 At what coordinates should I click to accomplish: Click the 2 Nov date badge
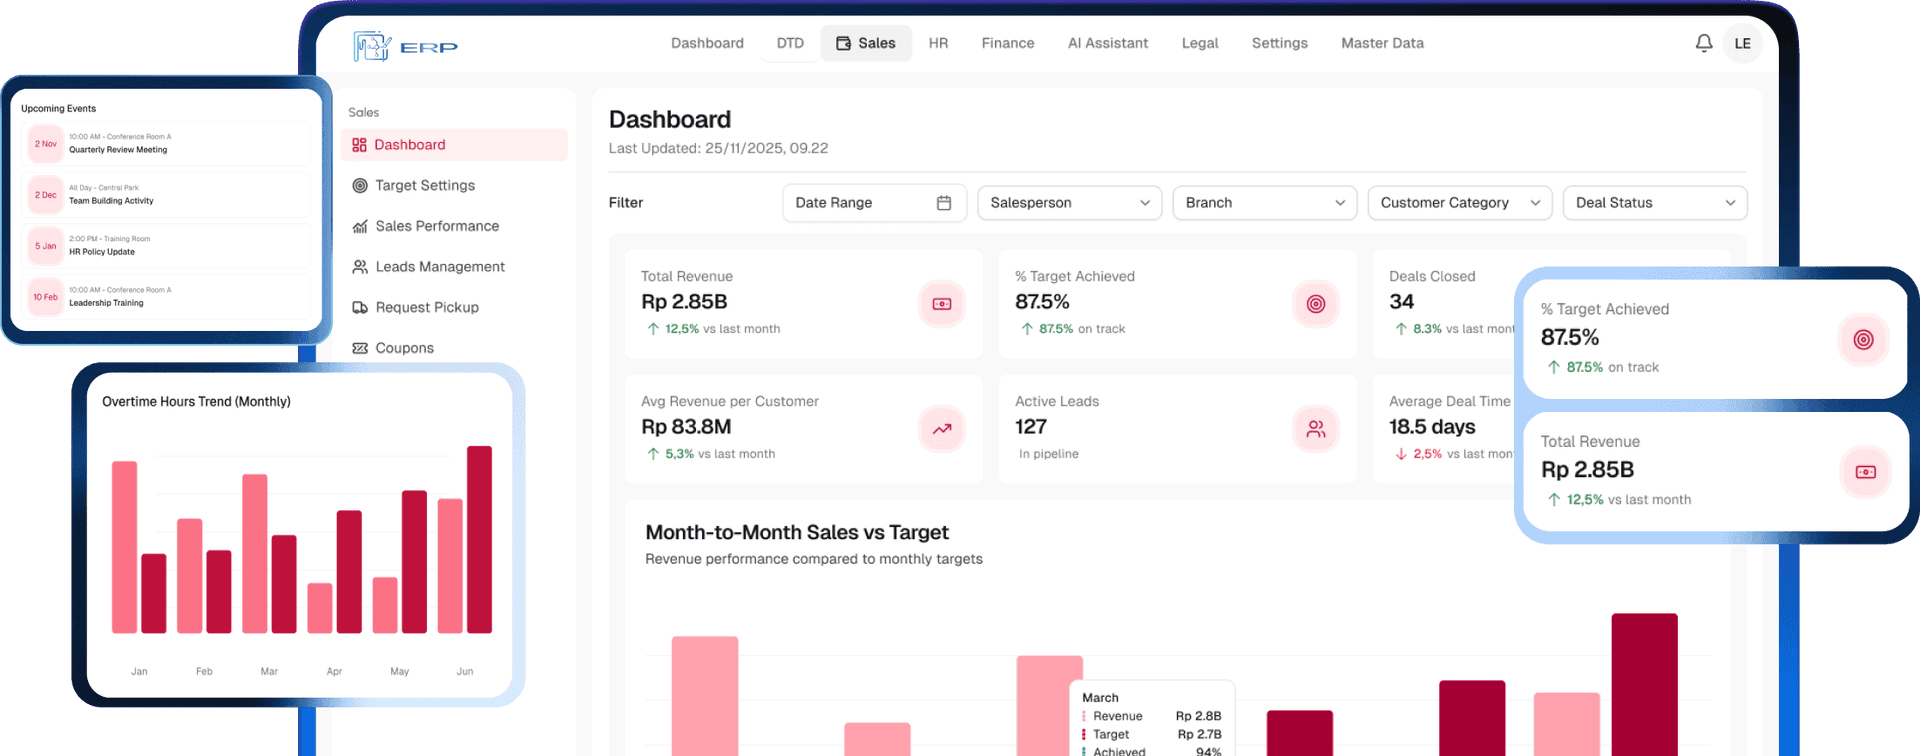point(46,144)
